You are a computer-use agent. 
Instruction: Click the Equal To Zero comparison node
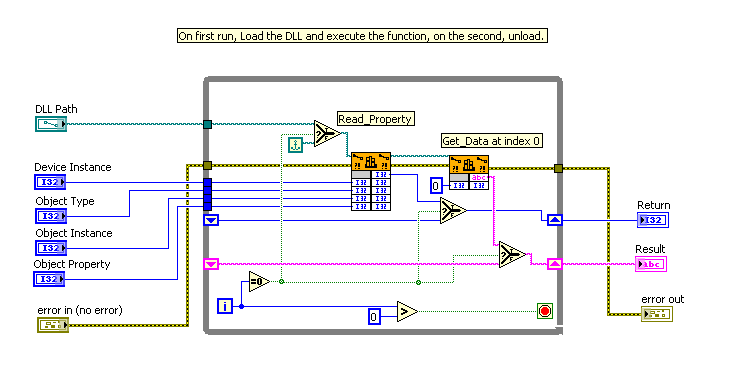pyautogui.click(x=259, y=281)
